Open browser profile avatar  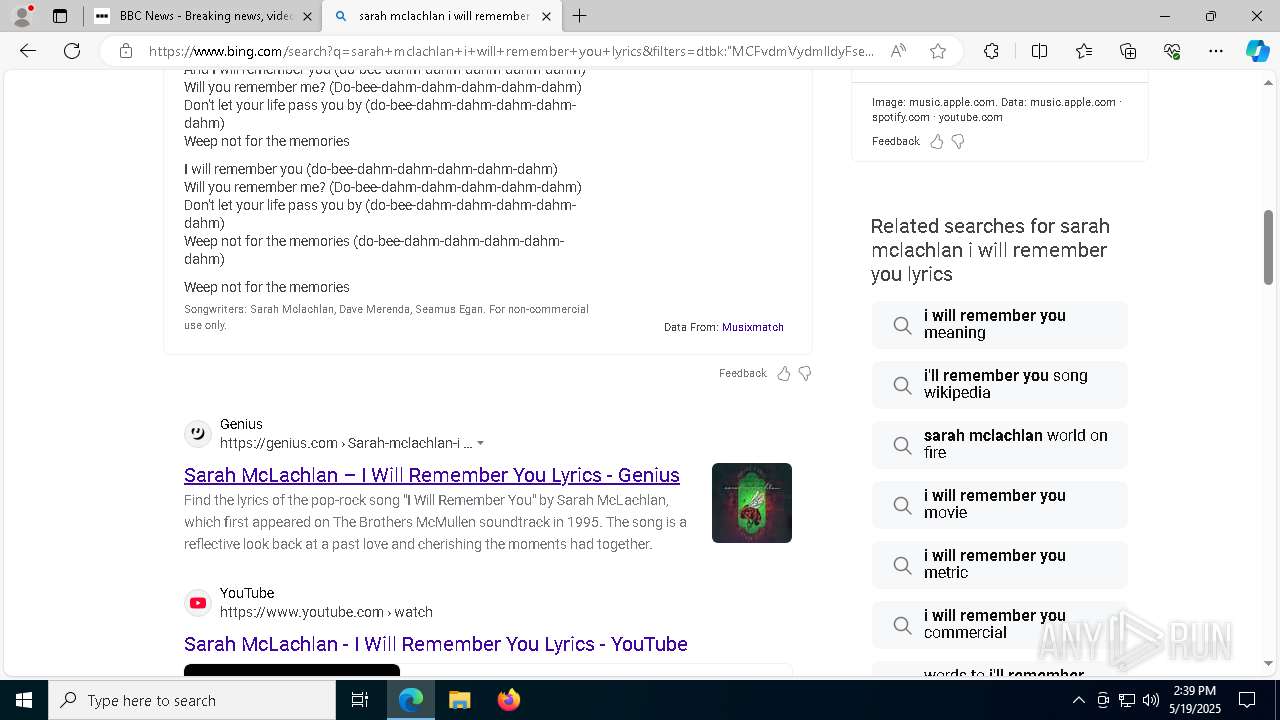tap(22, 16)
